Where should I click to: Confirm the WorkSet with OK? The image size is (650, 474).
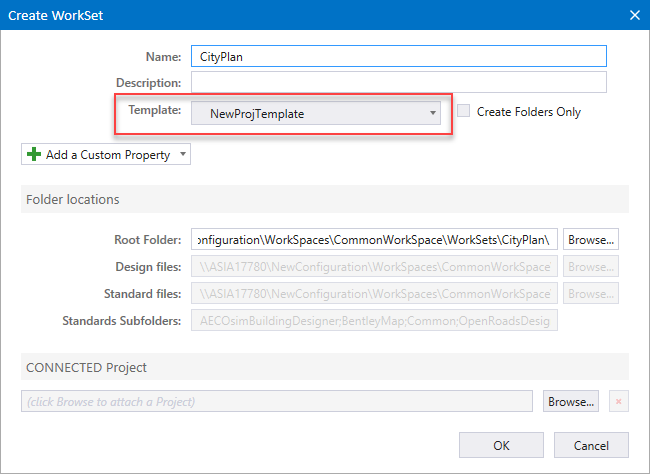501,445
